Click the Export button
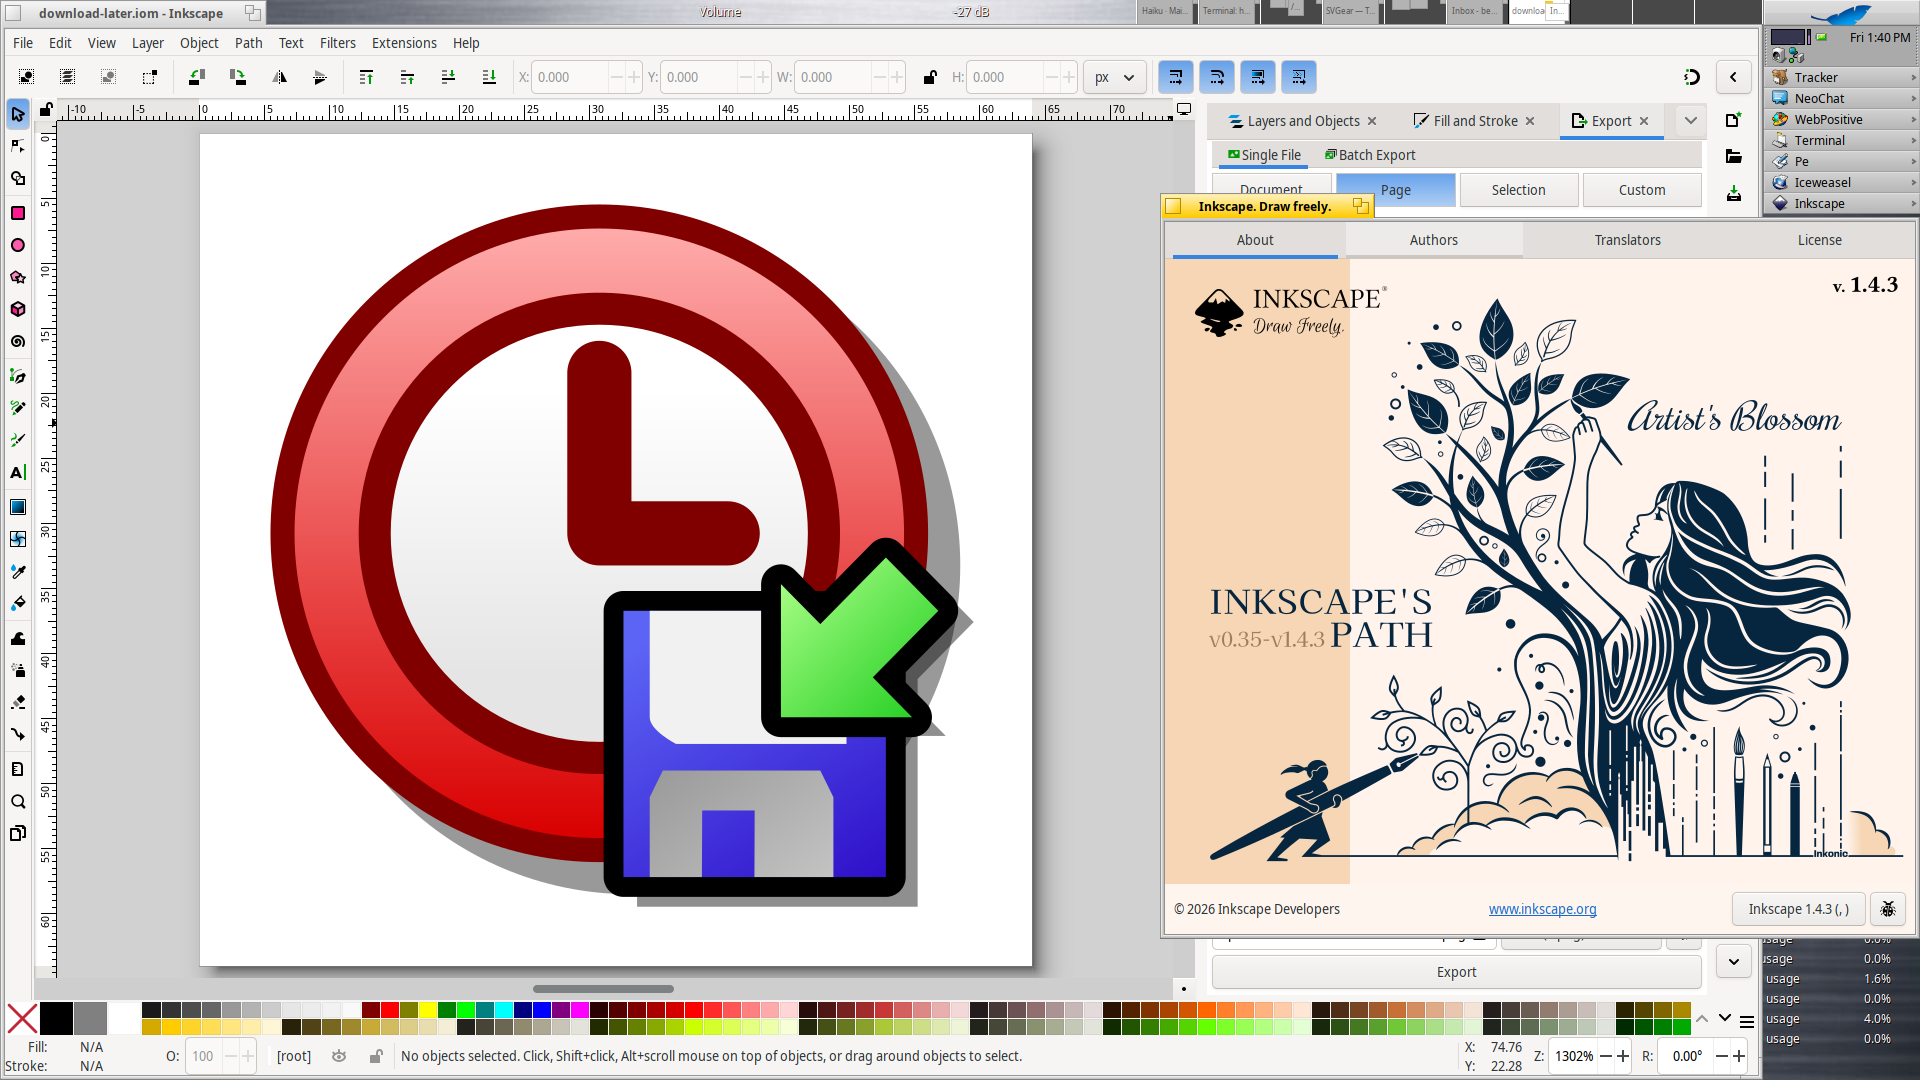 [1457, 972]
